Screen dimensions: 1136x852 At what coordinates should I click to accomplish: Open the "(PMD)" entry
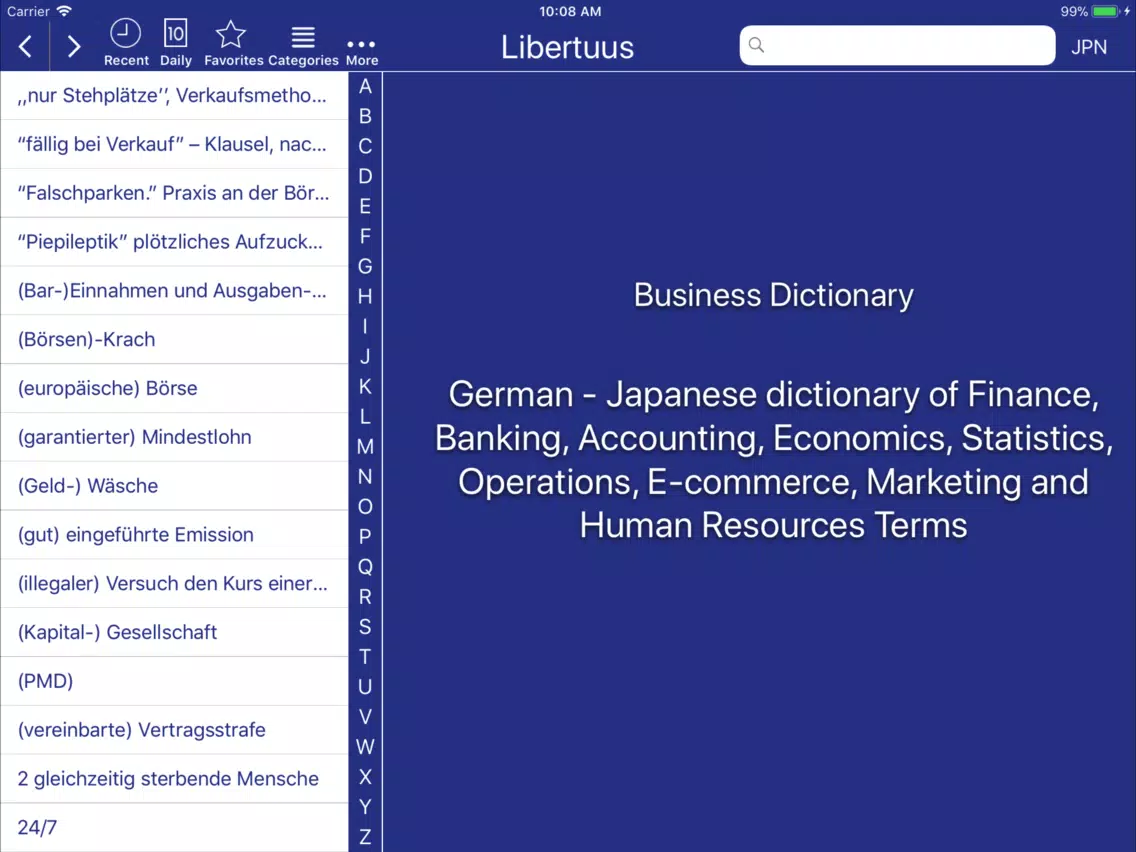point(174,681)
